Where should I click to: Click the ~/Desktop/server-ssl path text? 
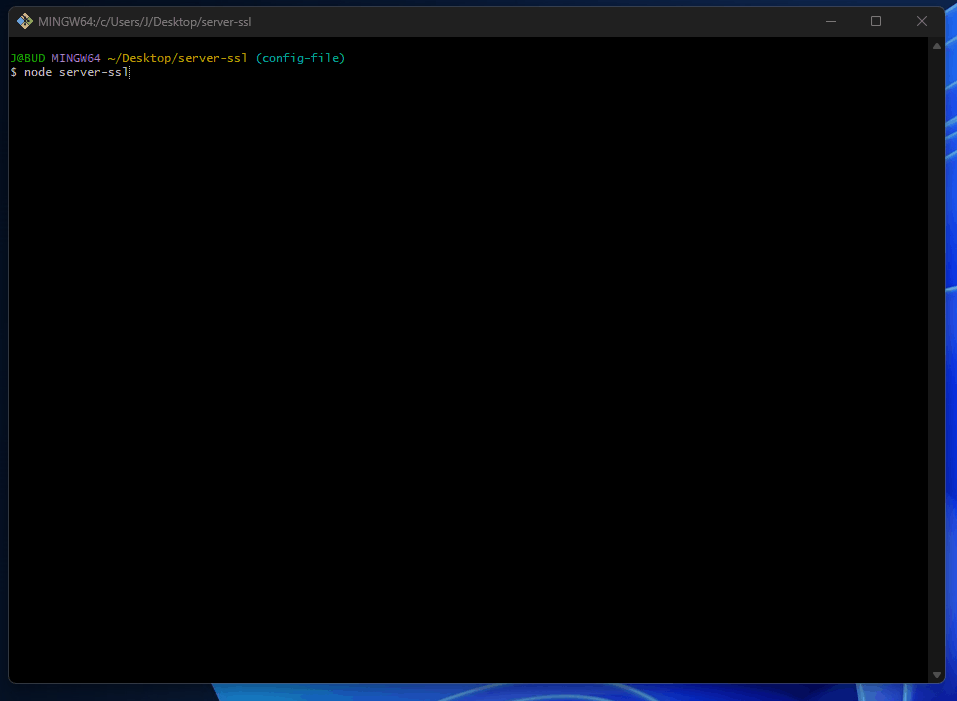coord(178,58)
